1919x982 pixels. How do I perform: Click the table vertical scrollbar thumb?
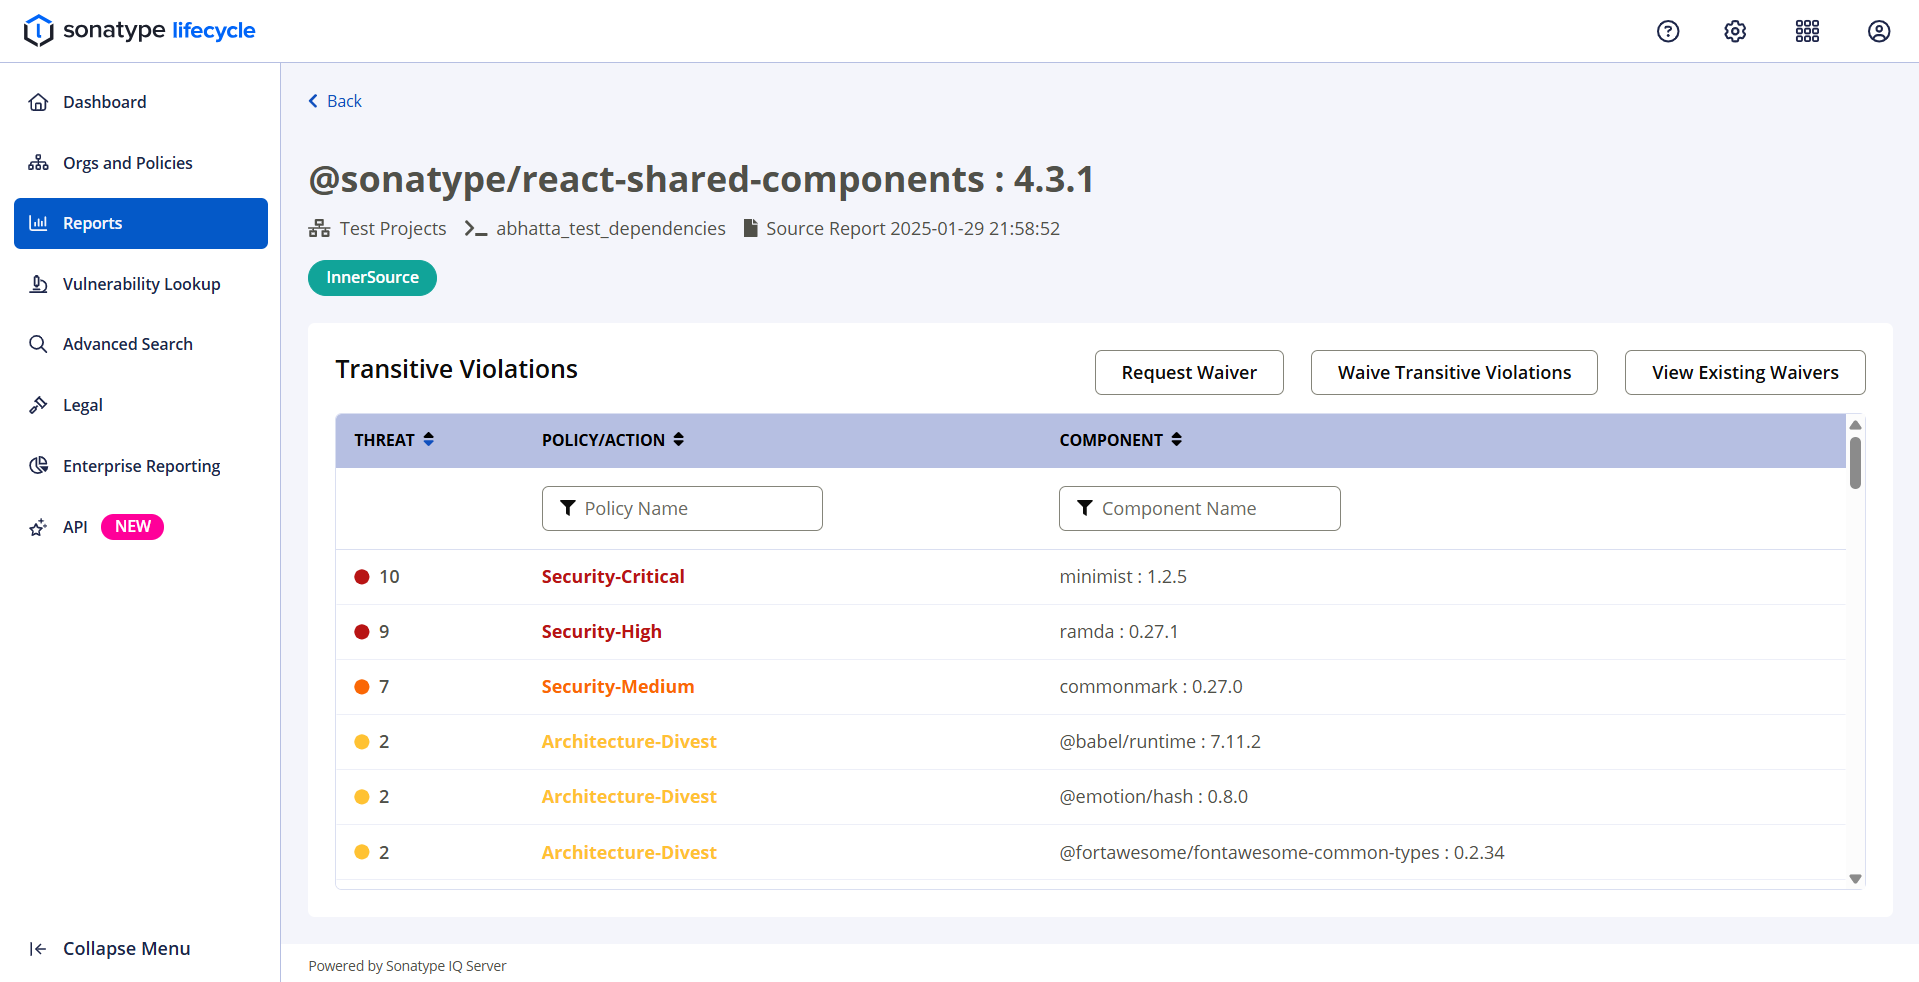pos(1855,463)
